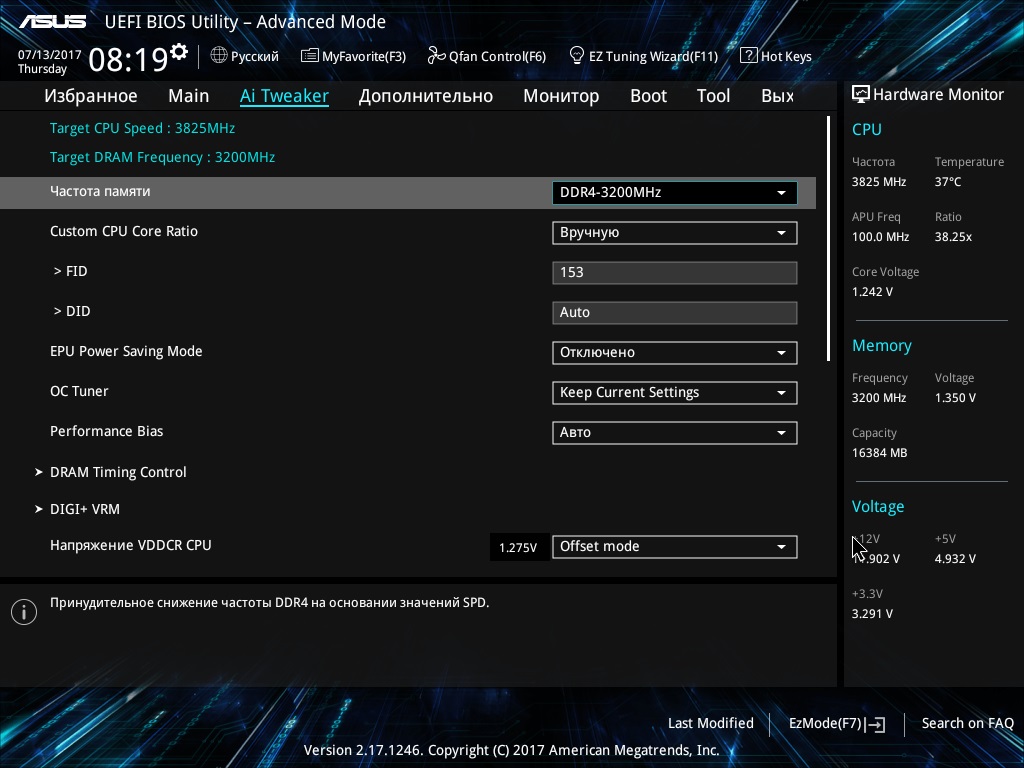Open EPU Power Saving Mode dropdown

pos(675,353)
